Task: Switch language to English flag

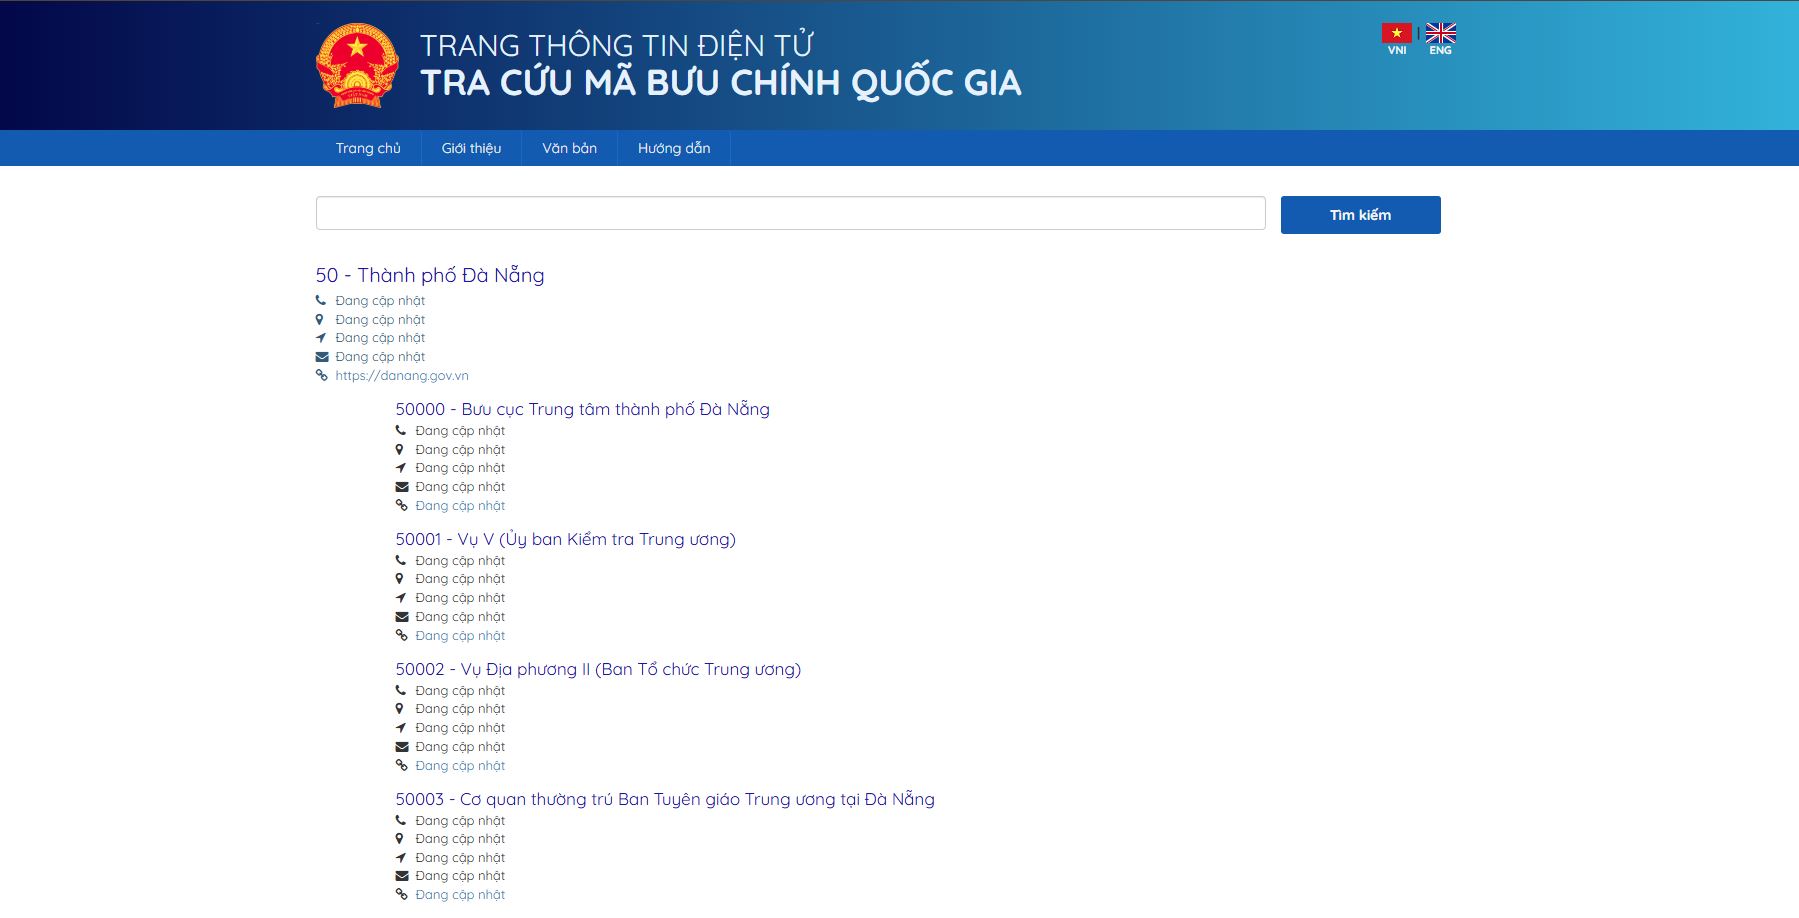Action: (x=1440, y=33)
